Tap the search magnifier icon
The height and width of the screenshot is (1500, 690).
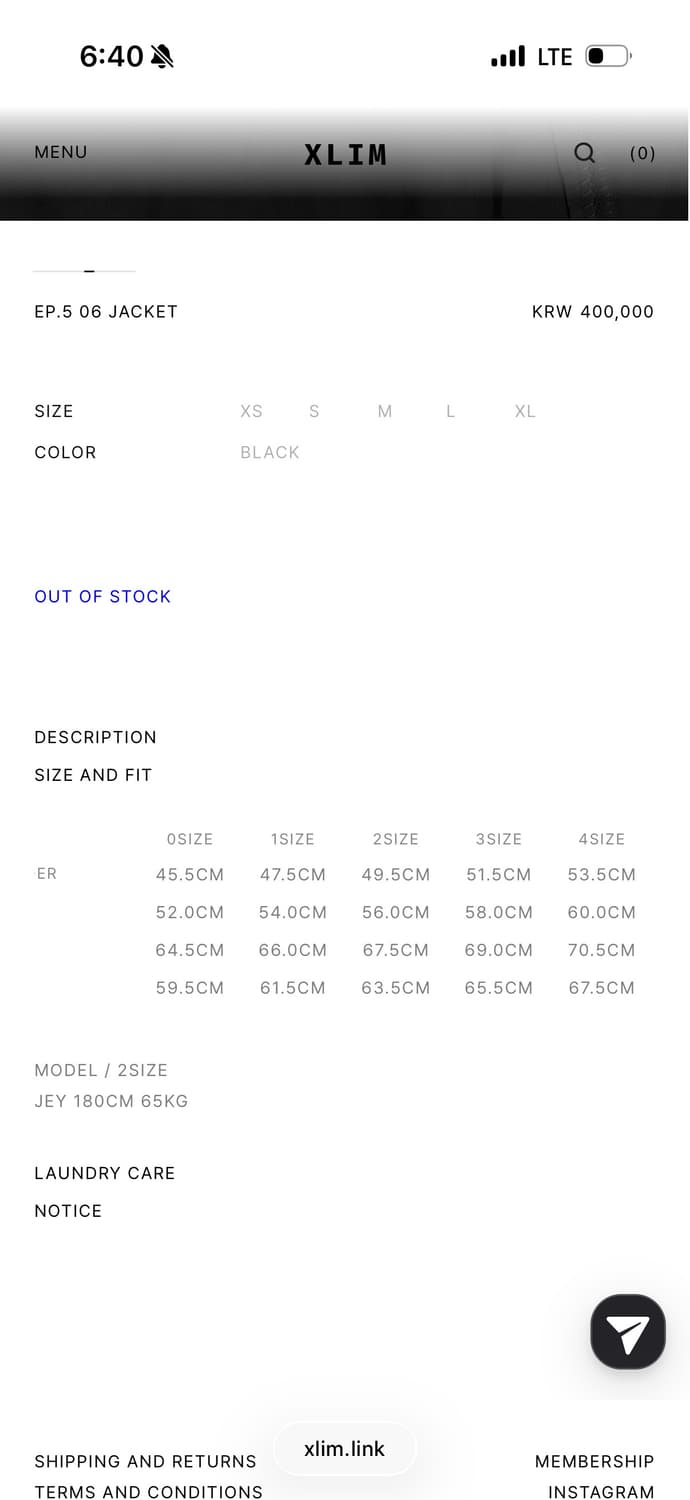click(x=585, y=152)
